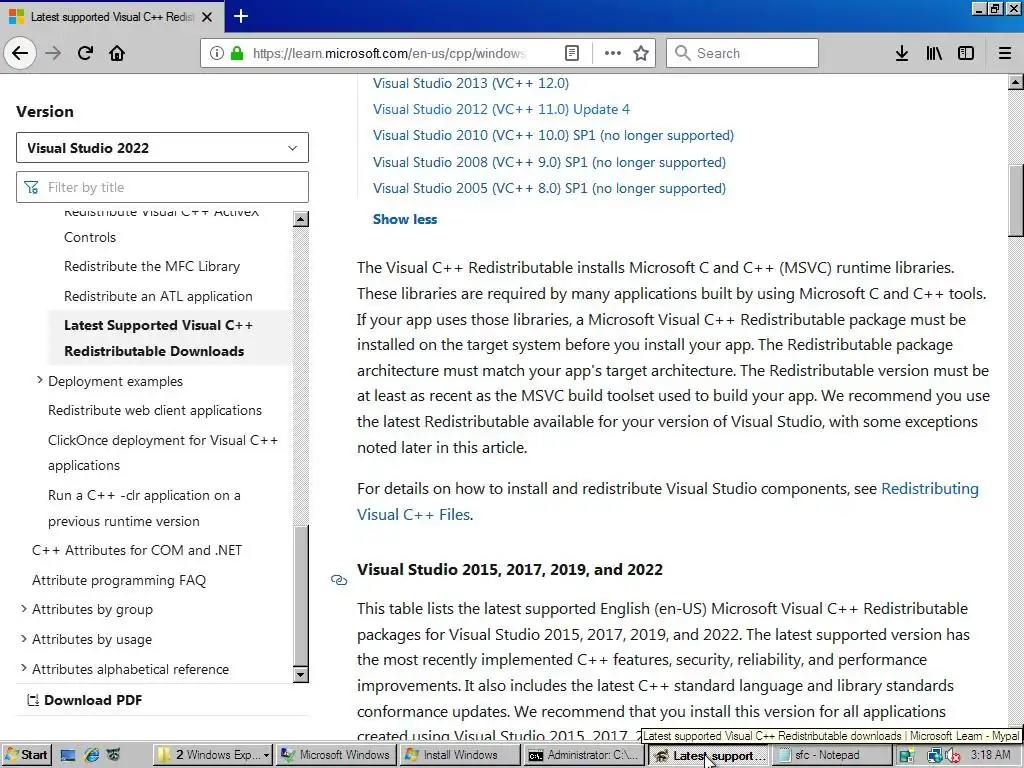The image size is (1024, 768).
Task: Click the filter funnel icon
Action: coord(31,187)
